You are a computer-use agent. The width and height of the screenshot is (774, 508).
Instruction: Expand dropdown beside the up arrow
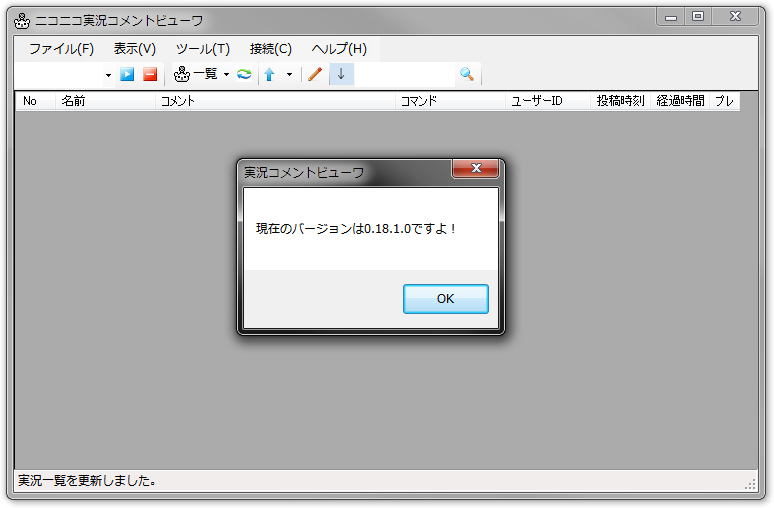(x=289, y=75)
